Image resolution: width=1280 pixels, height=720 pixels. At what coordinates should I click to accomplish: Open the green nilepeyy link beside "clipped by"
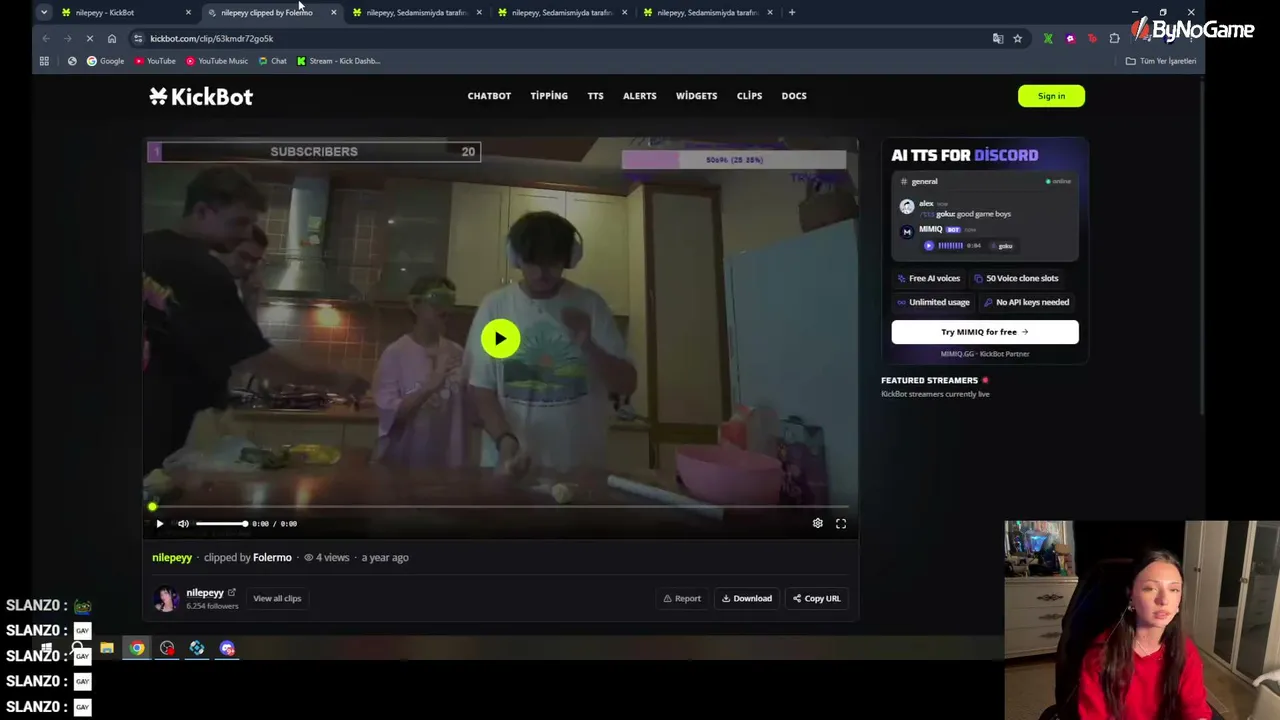(172, 557)
